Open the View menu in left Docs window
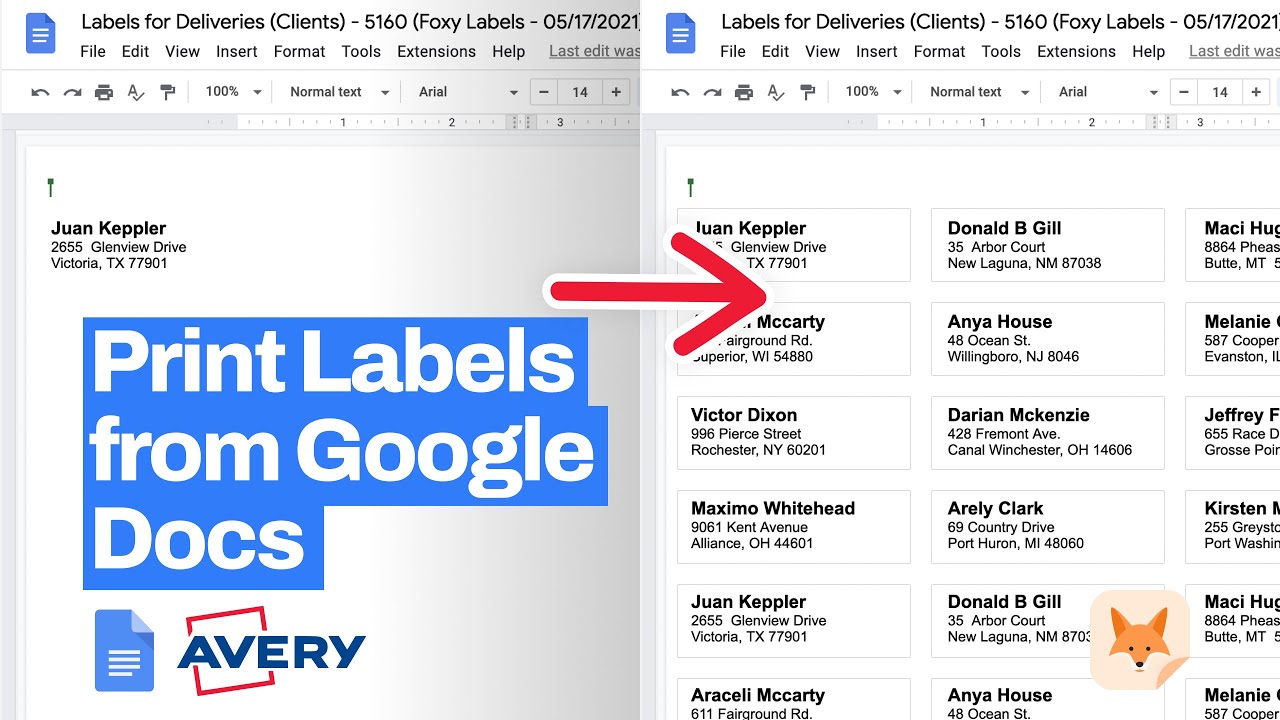The height and width of the screenshot is (720, 1280). 183,51
